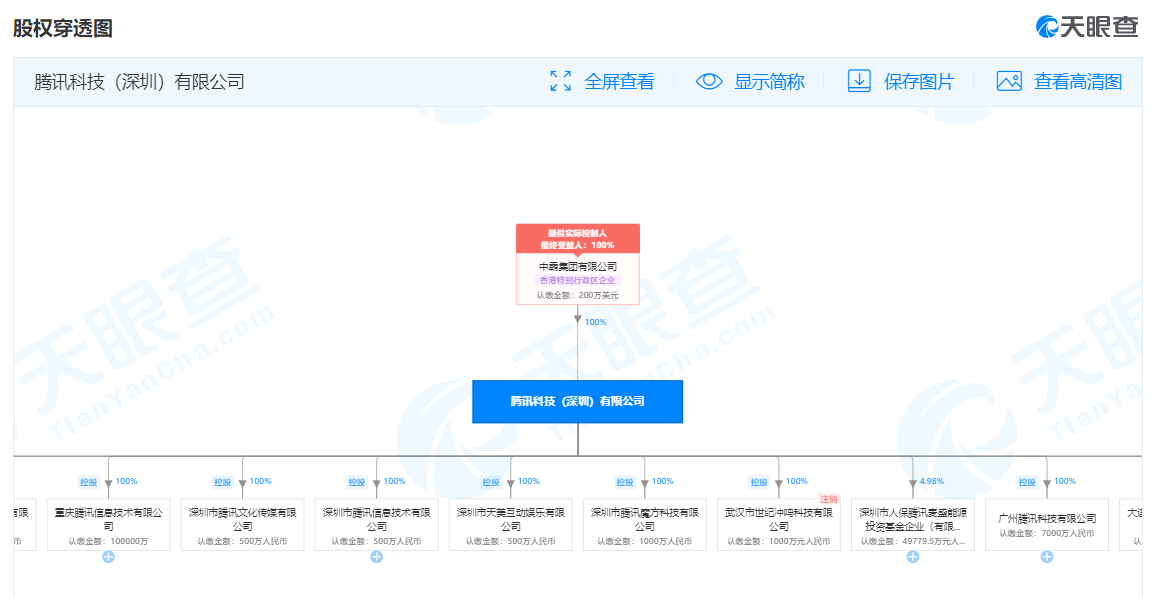Open fullscreen view via 全屏查看 label
1151x597 pixels.
(620, 82)
